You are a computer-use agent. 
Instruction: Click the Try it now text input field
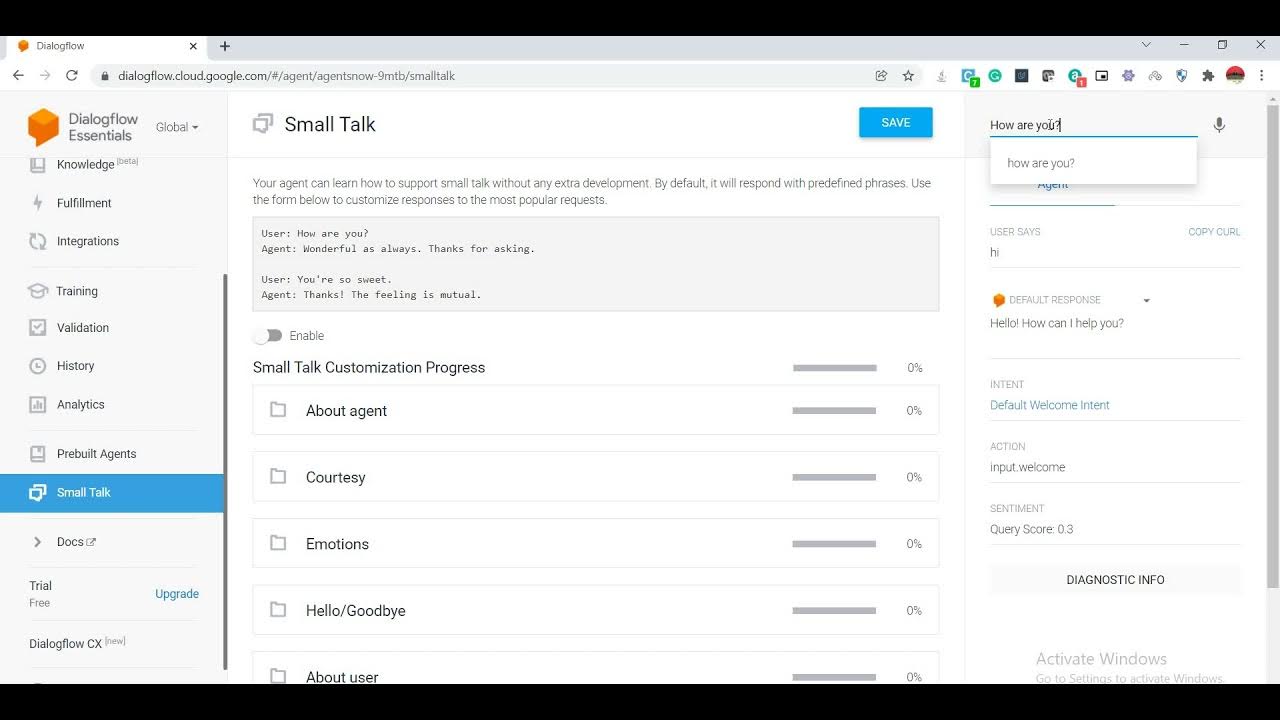point(1094,125)
